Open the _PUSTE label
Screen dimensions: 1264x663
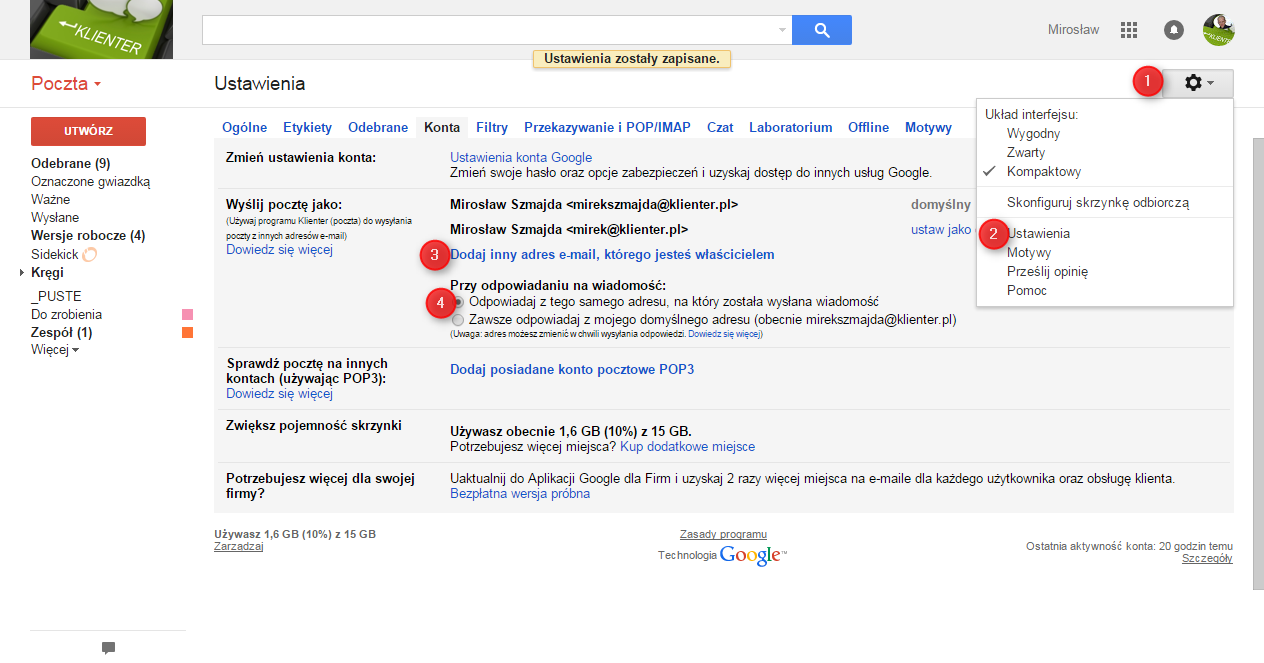pyautogui.click(x=56, y=296)
